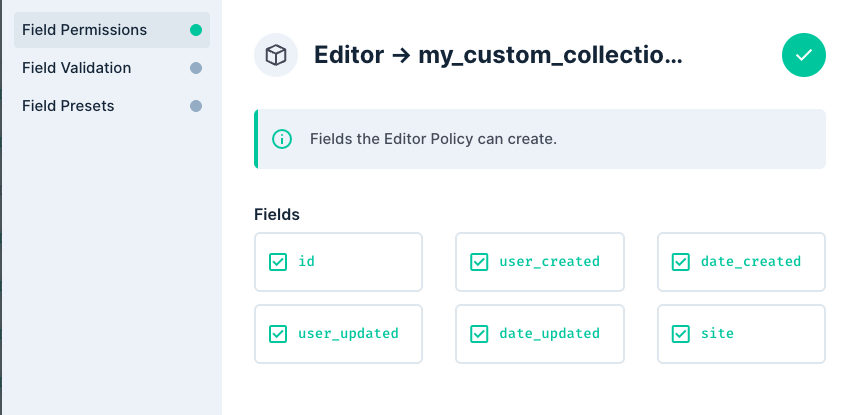Disable the user_updated field checkbox
This screenshot has height=415, width=856.
click(279, 334)
